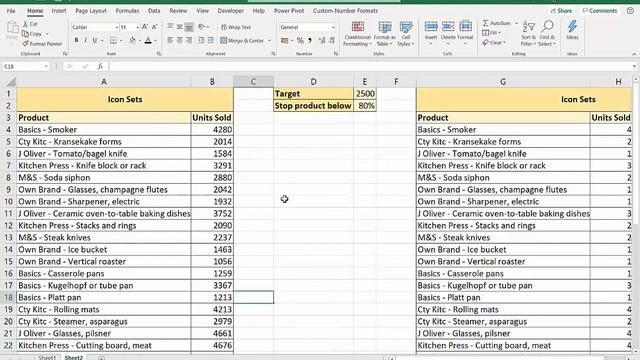
Task: Toggle bold formatting
Action: [76, 40]
